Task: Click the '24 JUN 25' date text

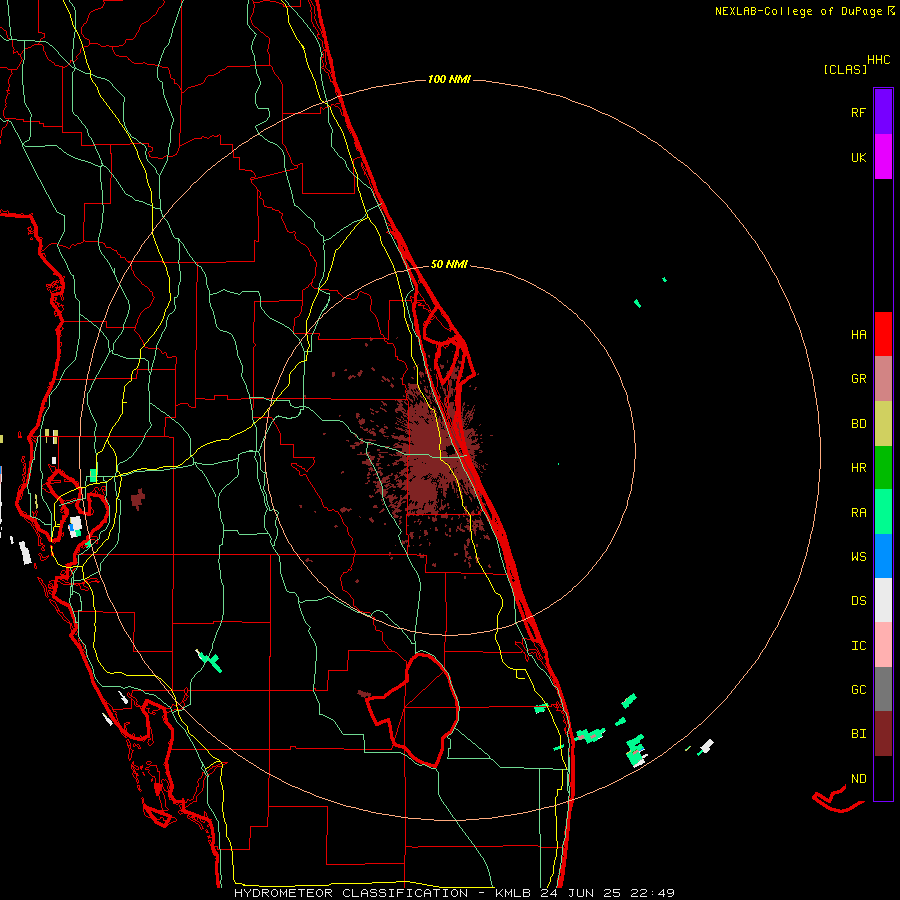Action: 581,893
